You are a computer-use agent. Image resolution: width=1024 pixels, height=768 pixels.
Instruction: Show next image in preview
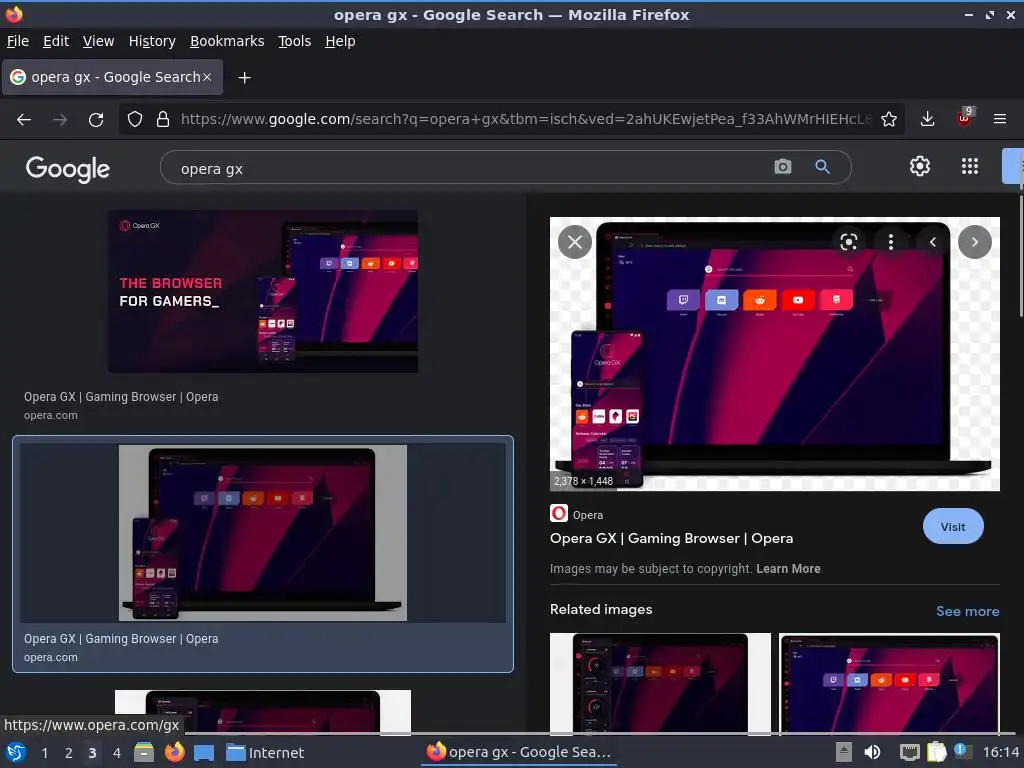click(974, 242)
